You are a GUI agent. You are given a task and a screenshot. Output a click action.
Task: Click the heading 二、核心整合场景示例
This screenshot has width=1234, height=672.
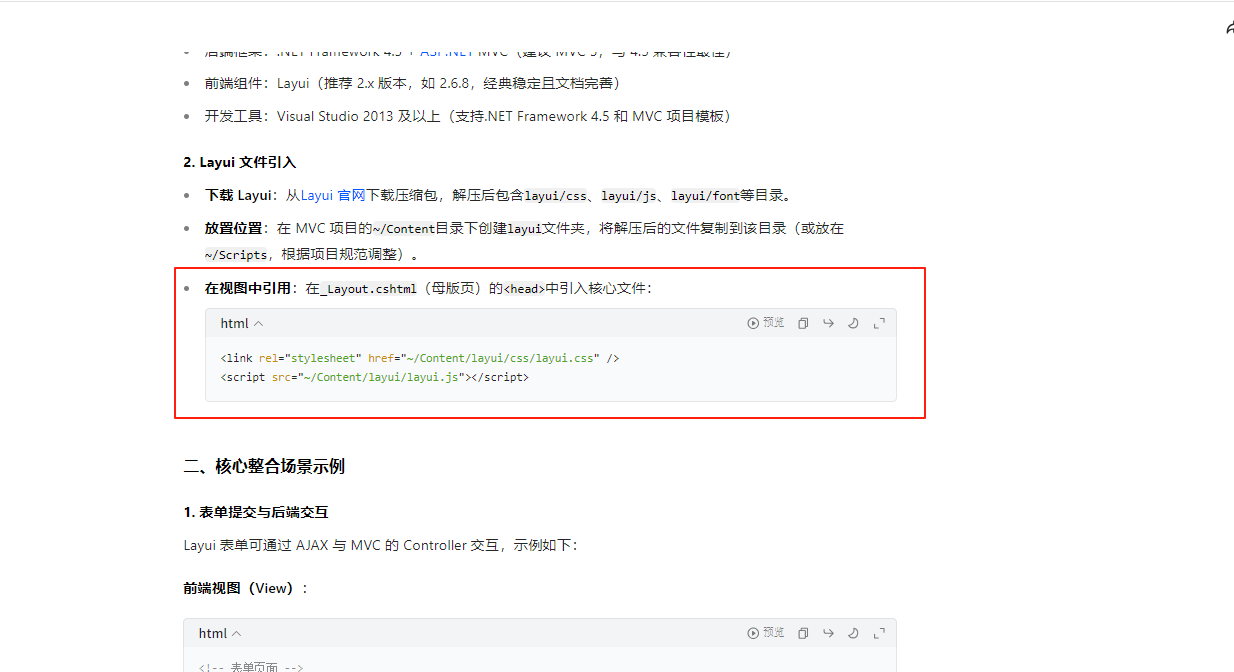pyautogui.click(x=264, y=466)
